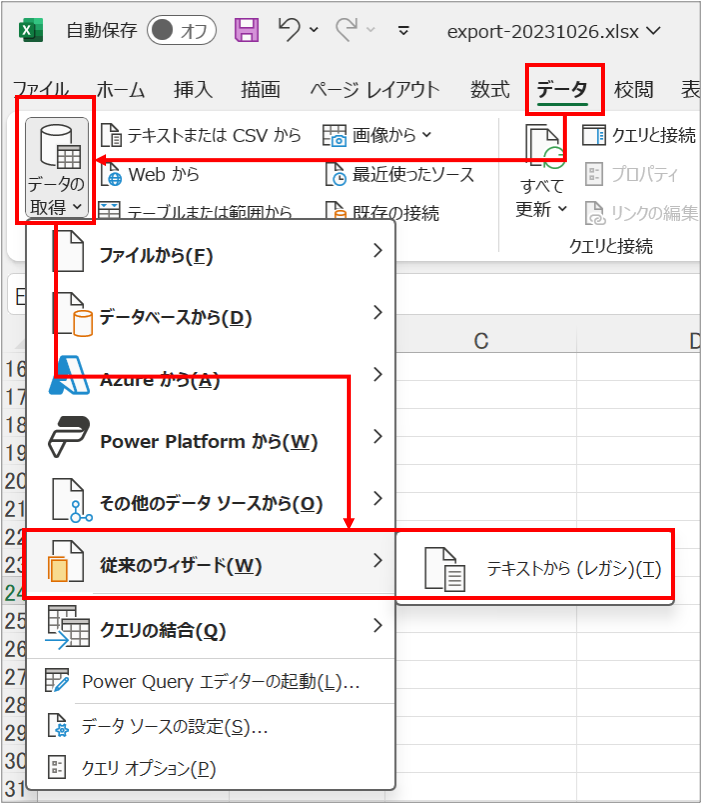
Task: Select row 30 header
Action: coord(14,760)
